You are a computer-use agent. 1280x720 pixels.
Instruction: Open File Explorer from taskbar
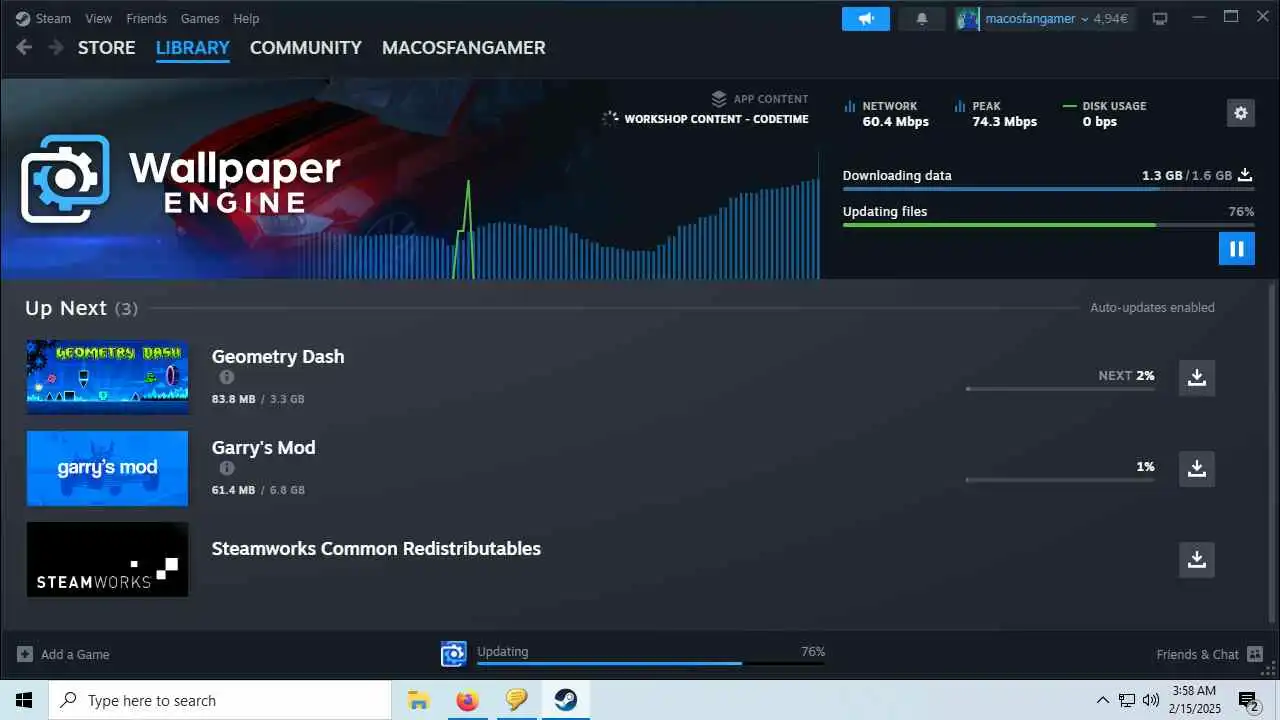(418, 700)
